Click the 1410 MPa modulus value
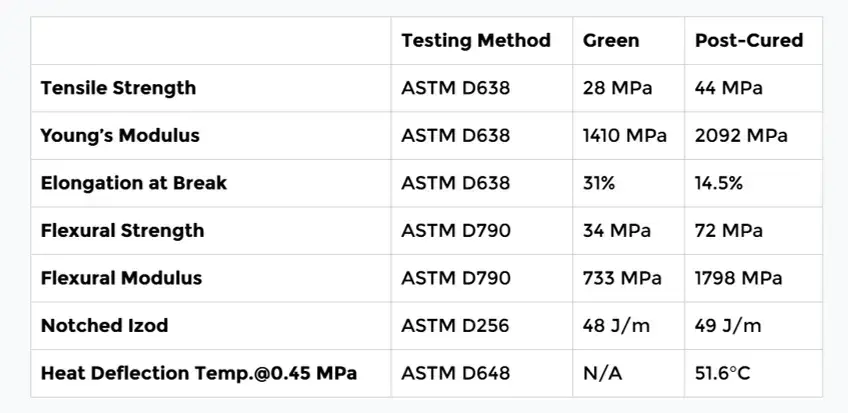This screenshot has width=848, height=413. pyautogui.click(x=625, y=135)
